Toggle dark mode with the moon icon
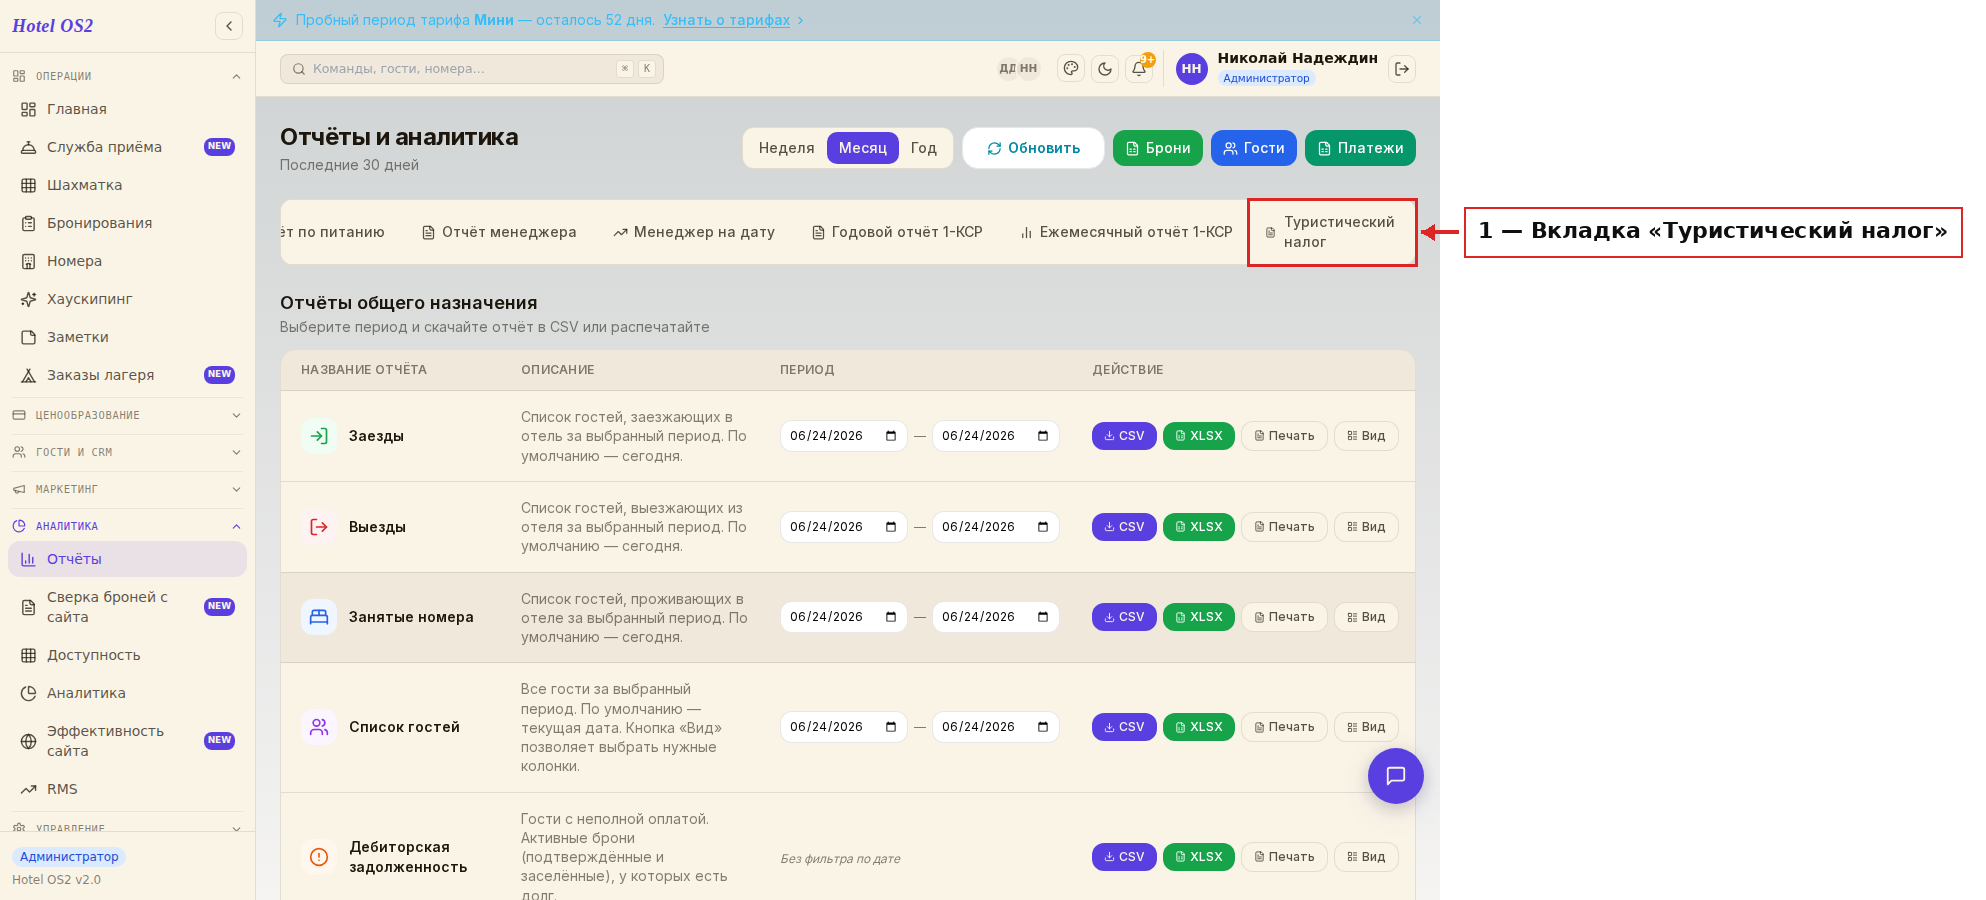 (1105, 69)
